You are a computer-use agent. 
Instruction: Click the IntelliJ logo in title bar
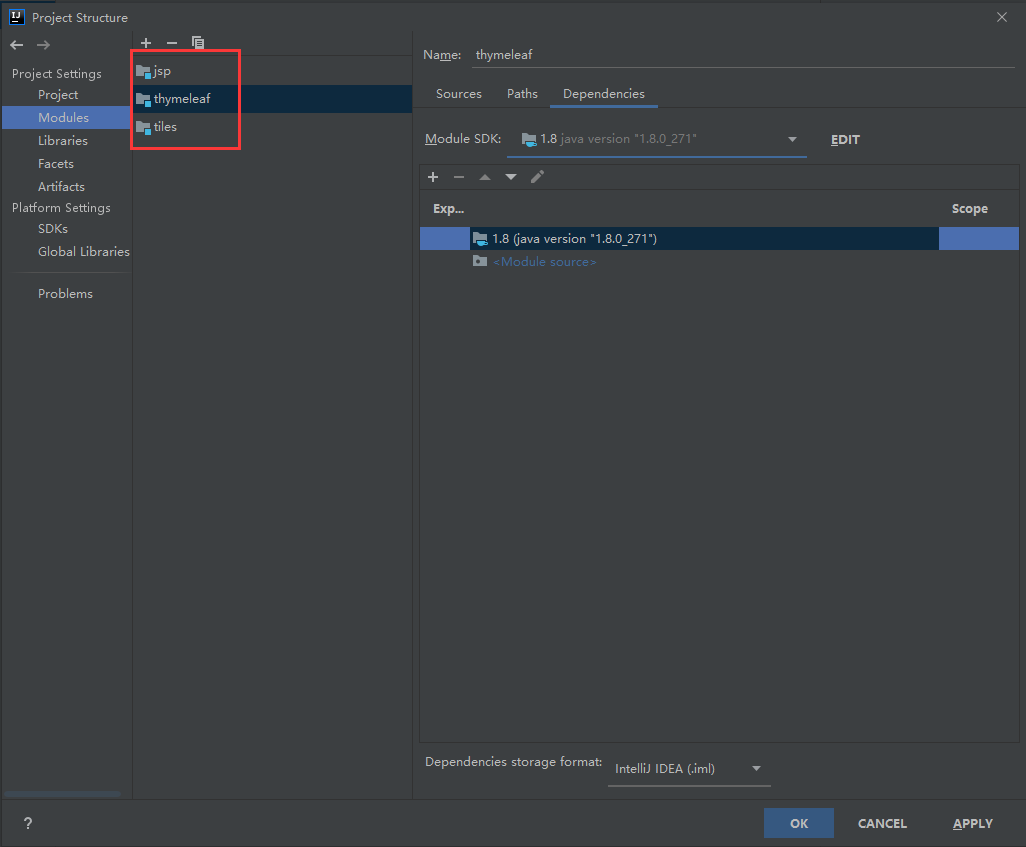[x=17, y=17]
